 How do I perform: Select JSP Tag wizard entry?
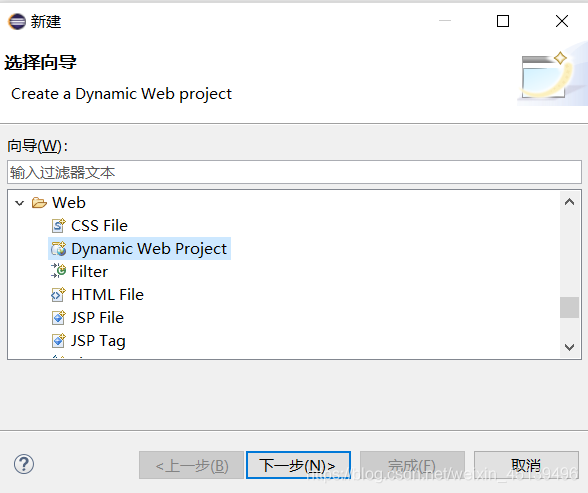pyautogui.click(x=98, y=341)
